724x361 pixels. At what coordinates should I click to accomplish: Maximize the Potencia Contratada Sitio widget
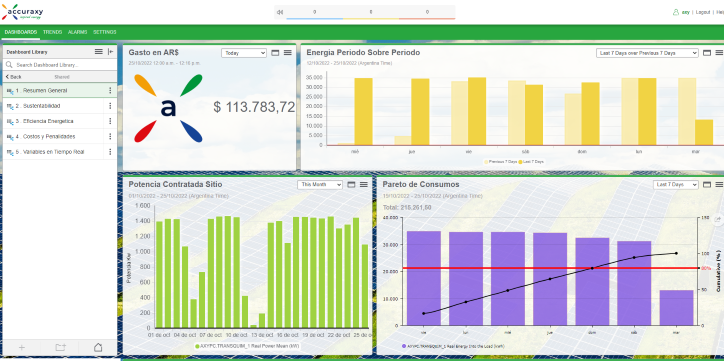pos(351,185)
